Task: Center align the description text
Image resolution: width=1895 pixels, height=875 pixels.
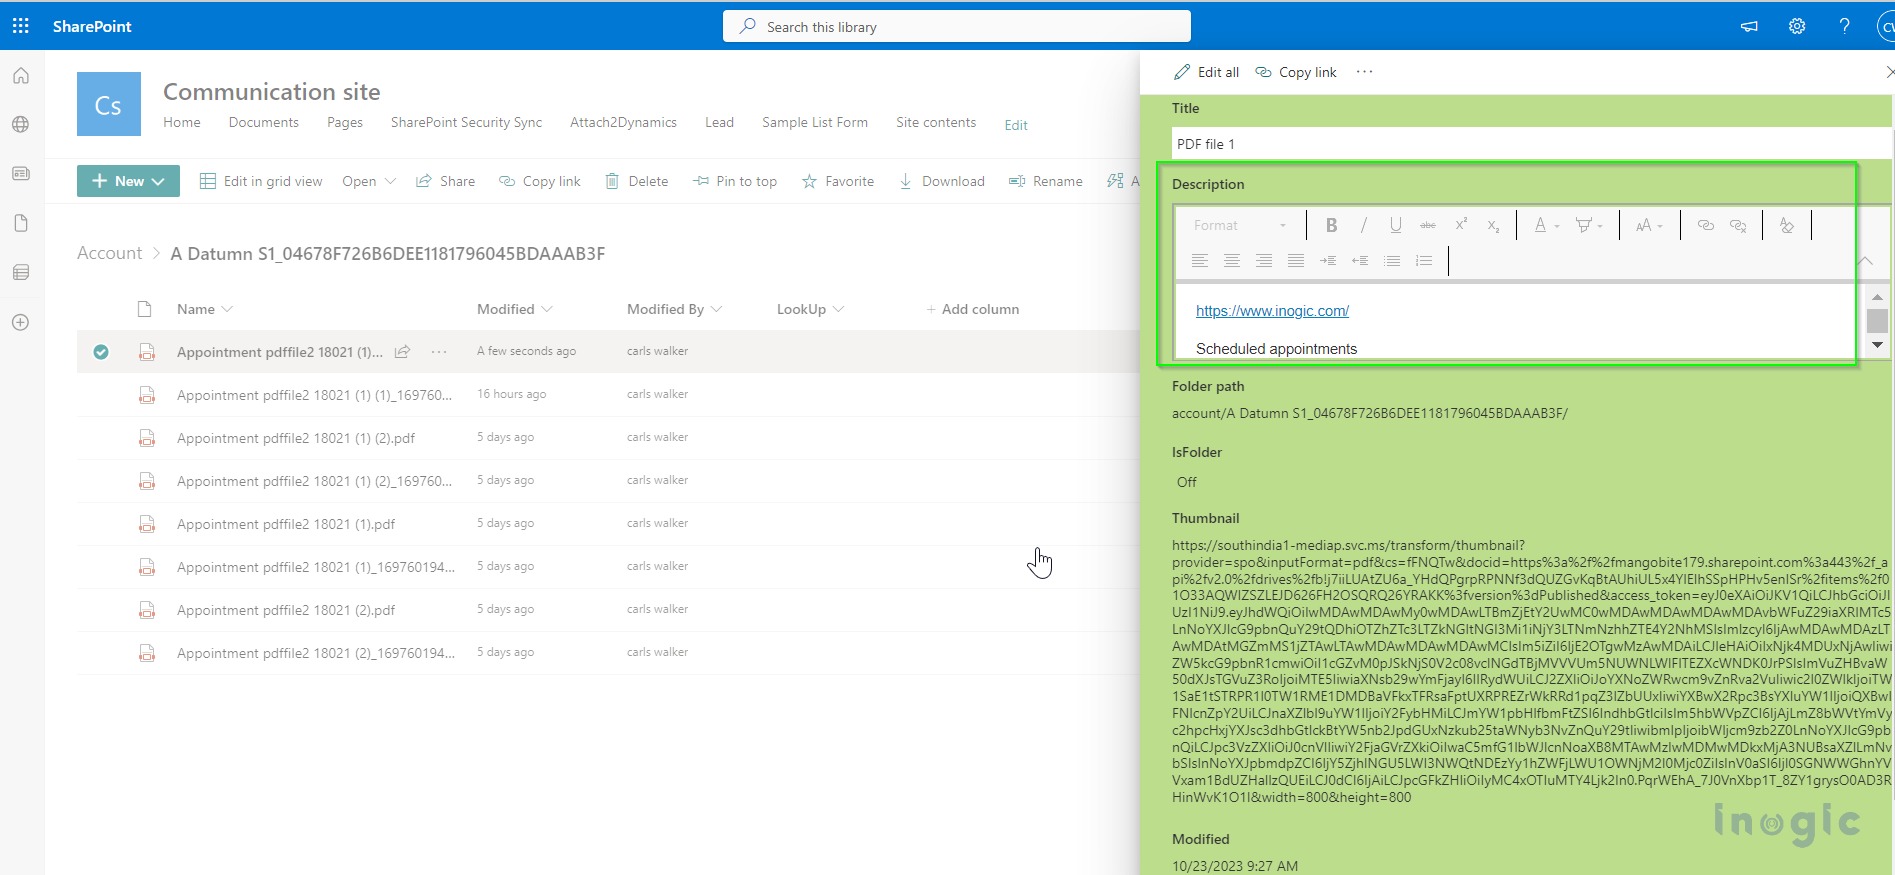Action: 1232,261
